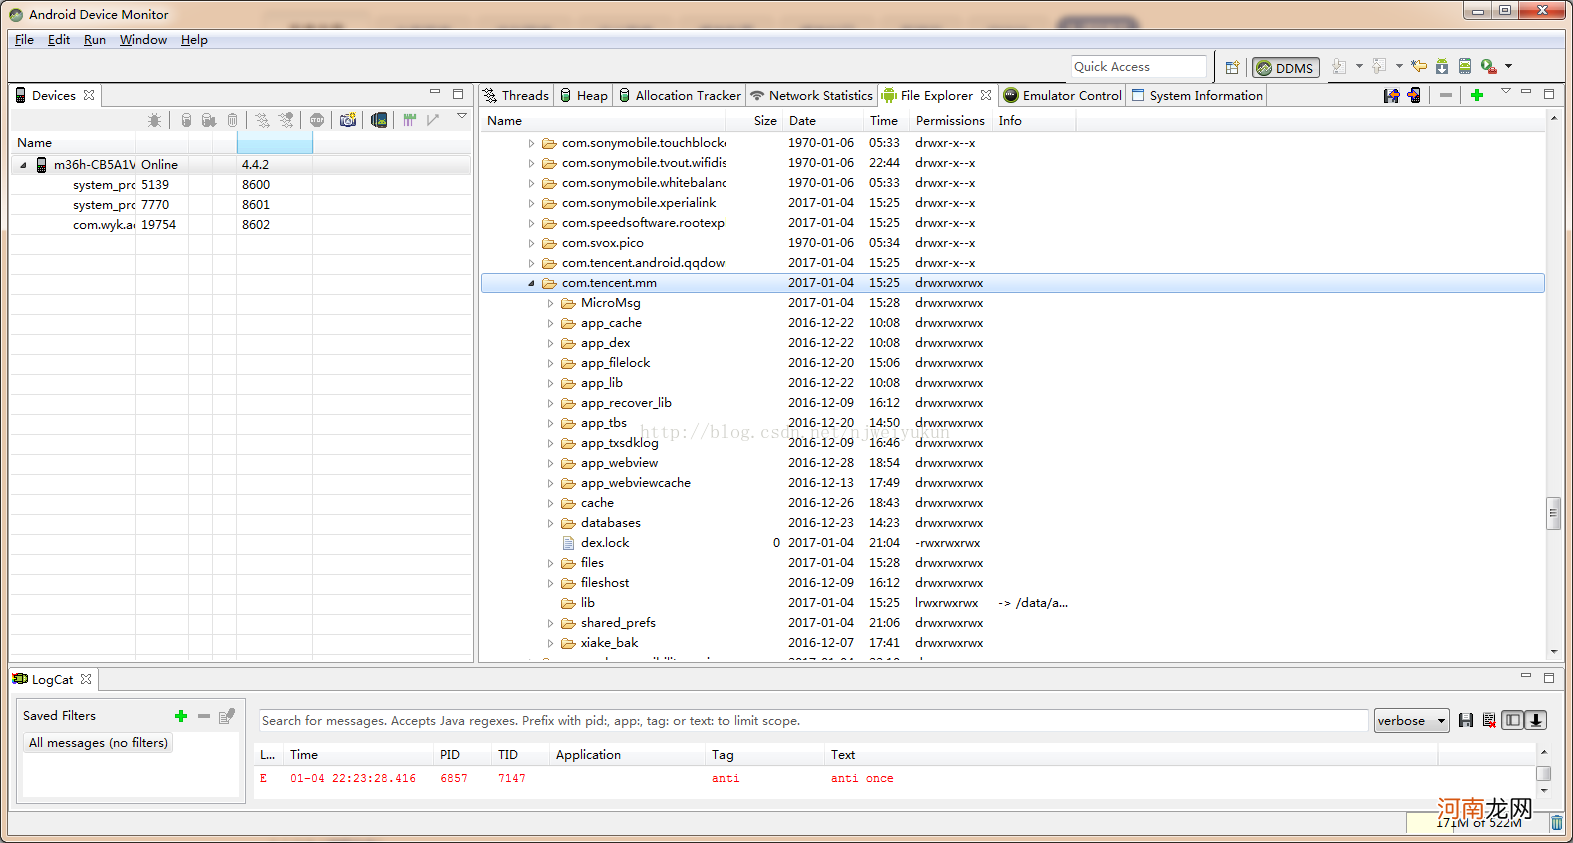This screenshot has height=843, width=1573.
Task: Click the Update Heap icon in Devices toolbar
Action: pyautogui.click(x=186, y=120)
